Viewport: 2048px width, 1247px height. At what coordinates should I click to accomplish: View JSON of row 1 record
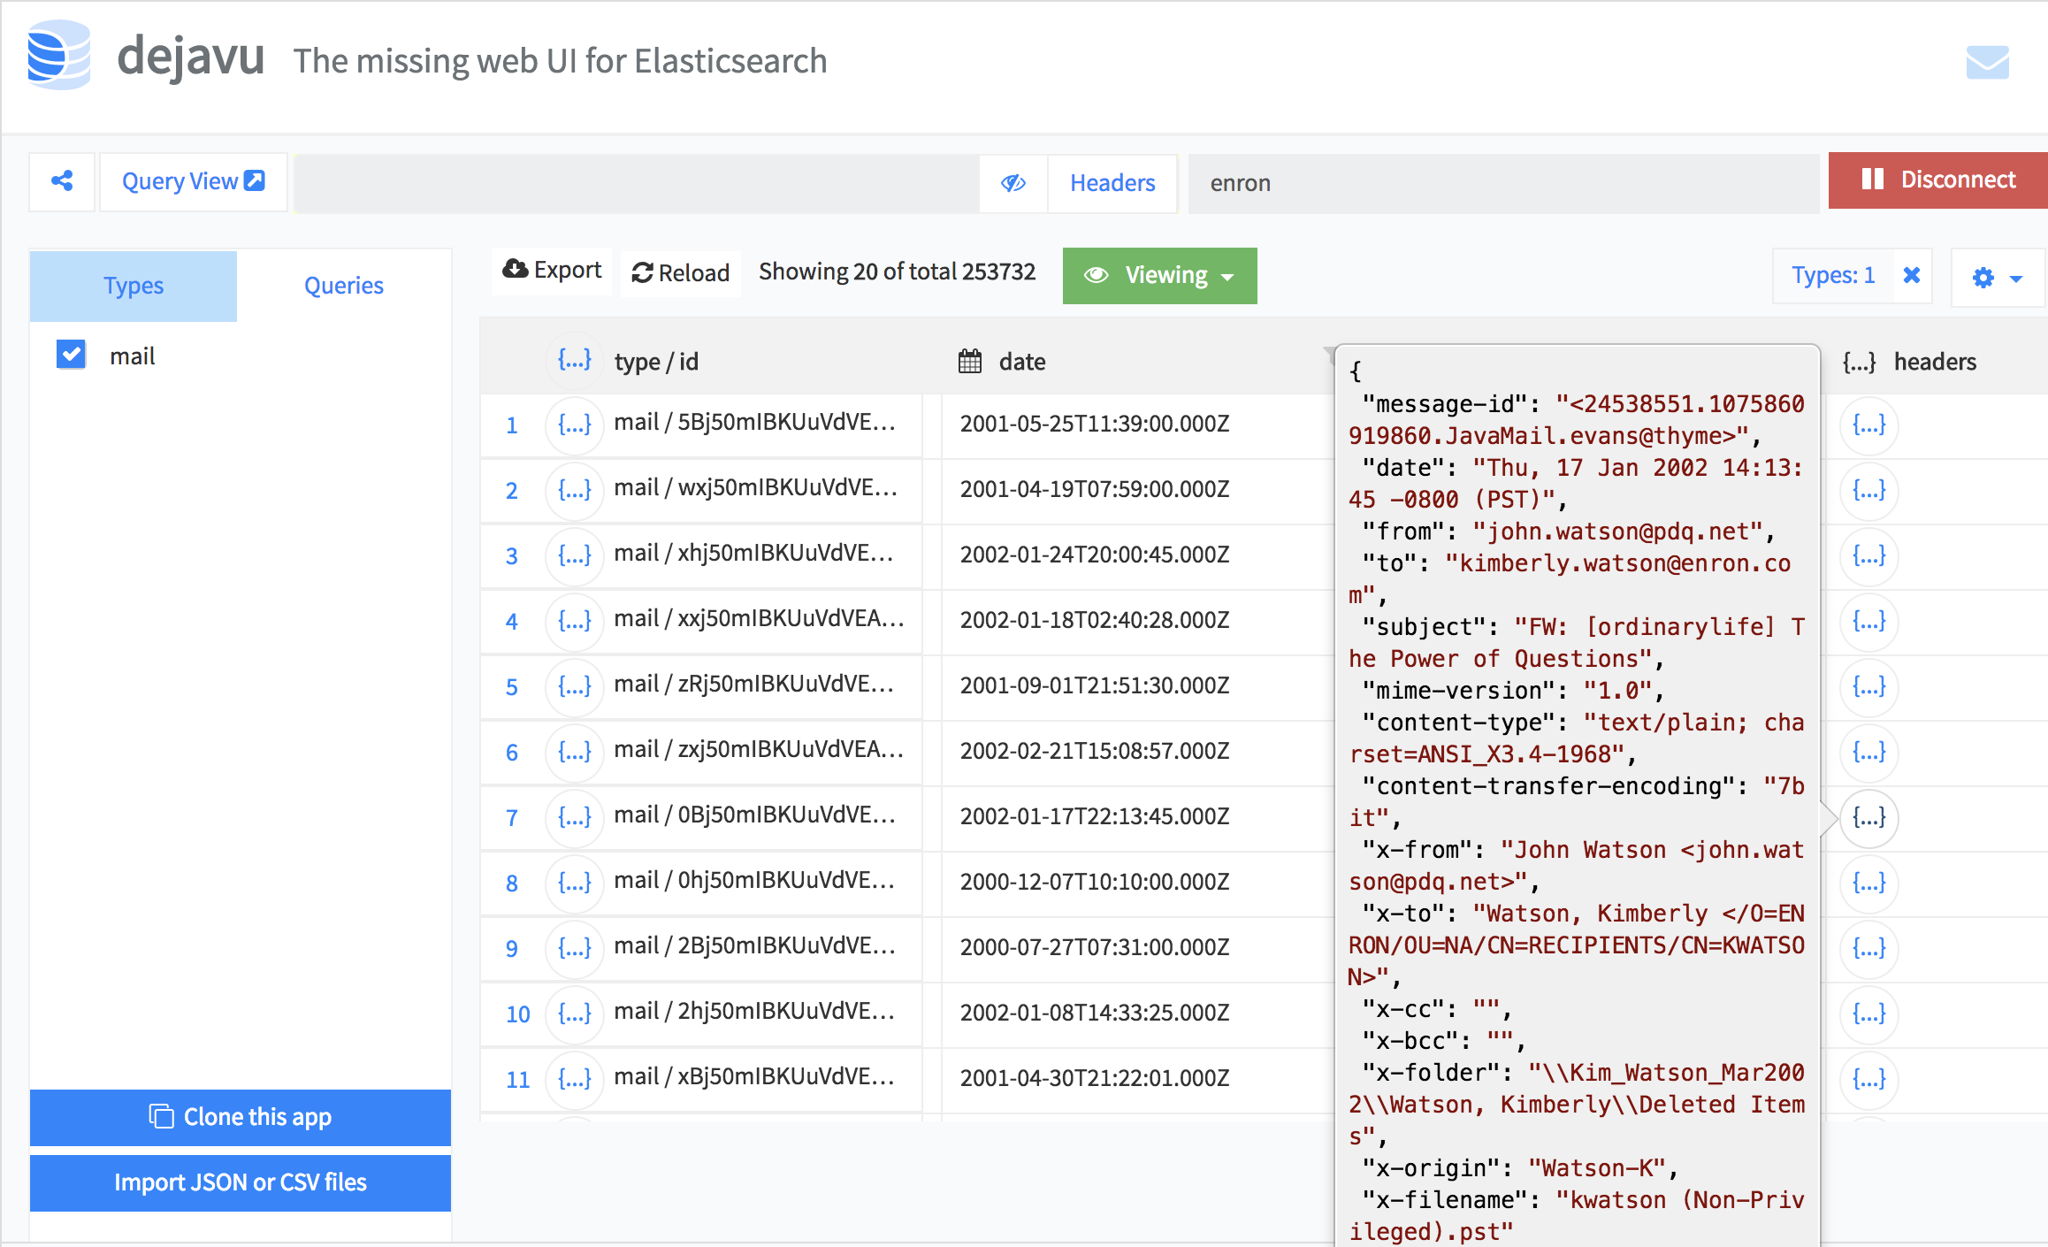click(x=574, y=424)
